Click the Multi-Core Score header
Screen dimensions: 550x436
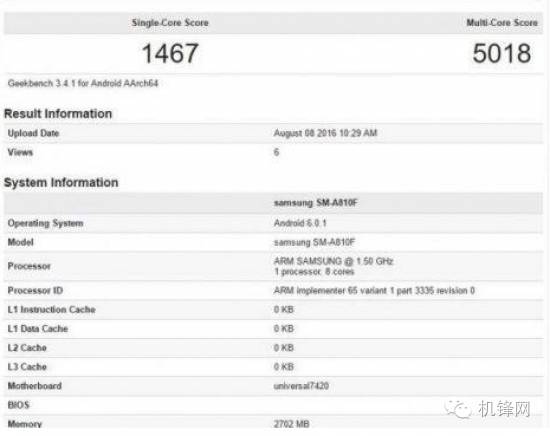pos(502,23)
